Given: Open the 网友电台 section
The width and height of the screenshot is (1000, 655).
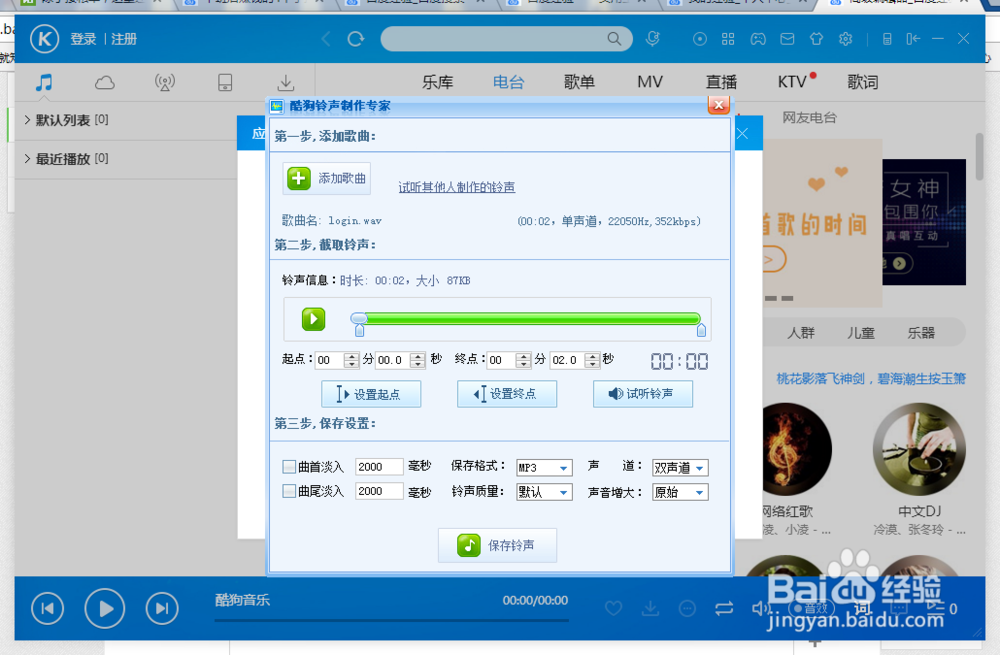Looking at the screenshot, I should coord(809,117).
